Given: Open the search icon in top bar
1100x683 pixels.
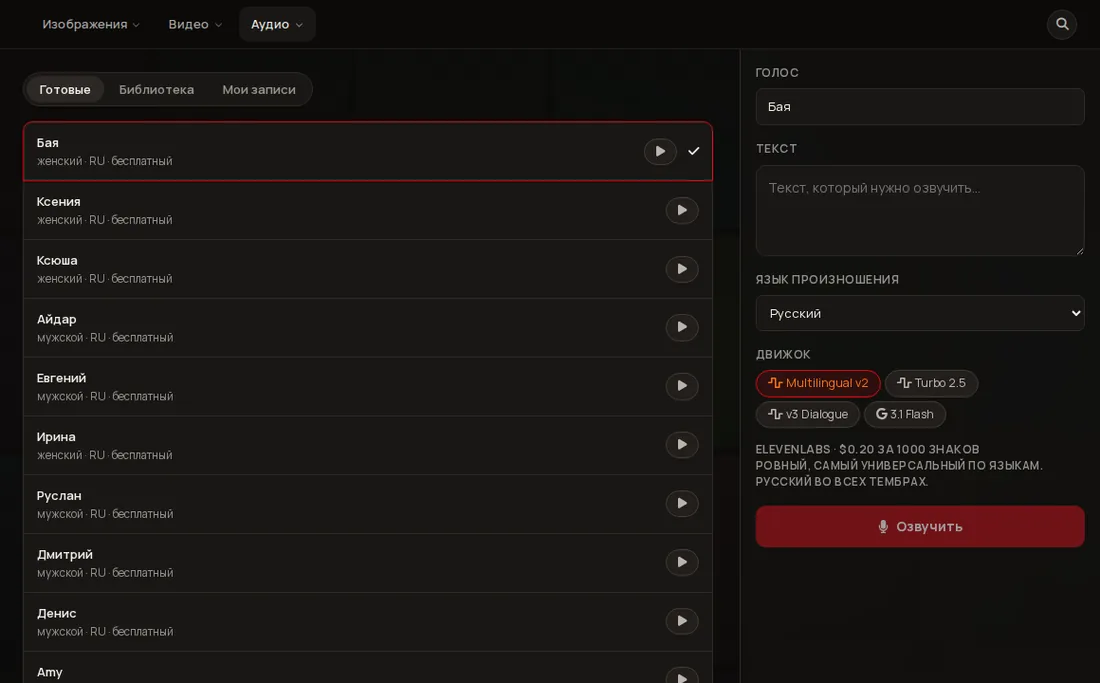Looking at the screenshot, I should 1062,25.
